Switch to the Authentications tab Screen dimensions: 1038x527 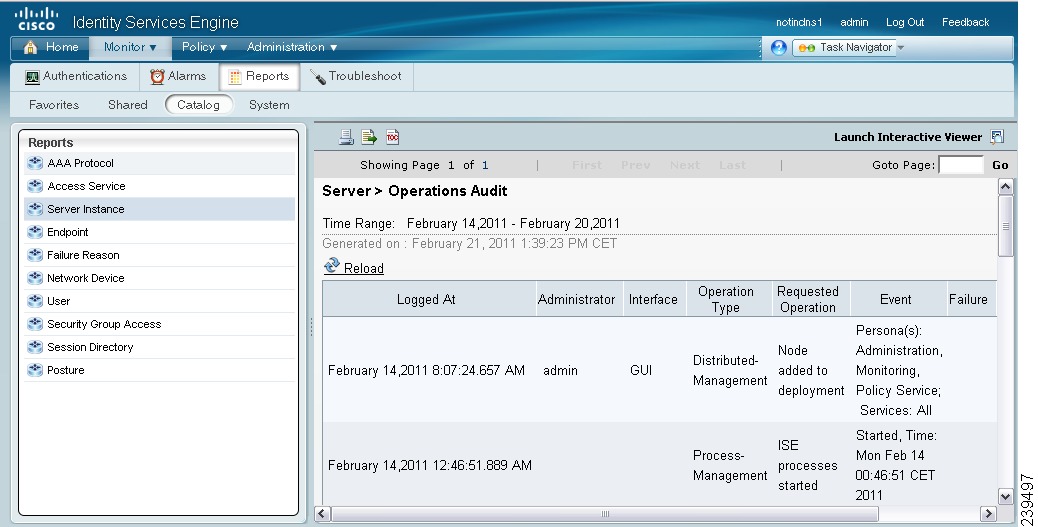tap(76, 76)
